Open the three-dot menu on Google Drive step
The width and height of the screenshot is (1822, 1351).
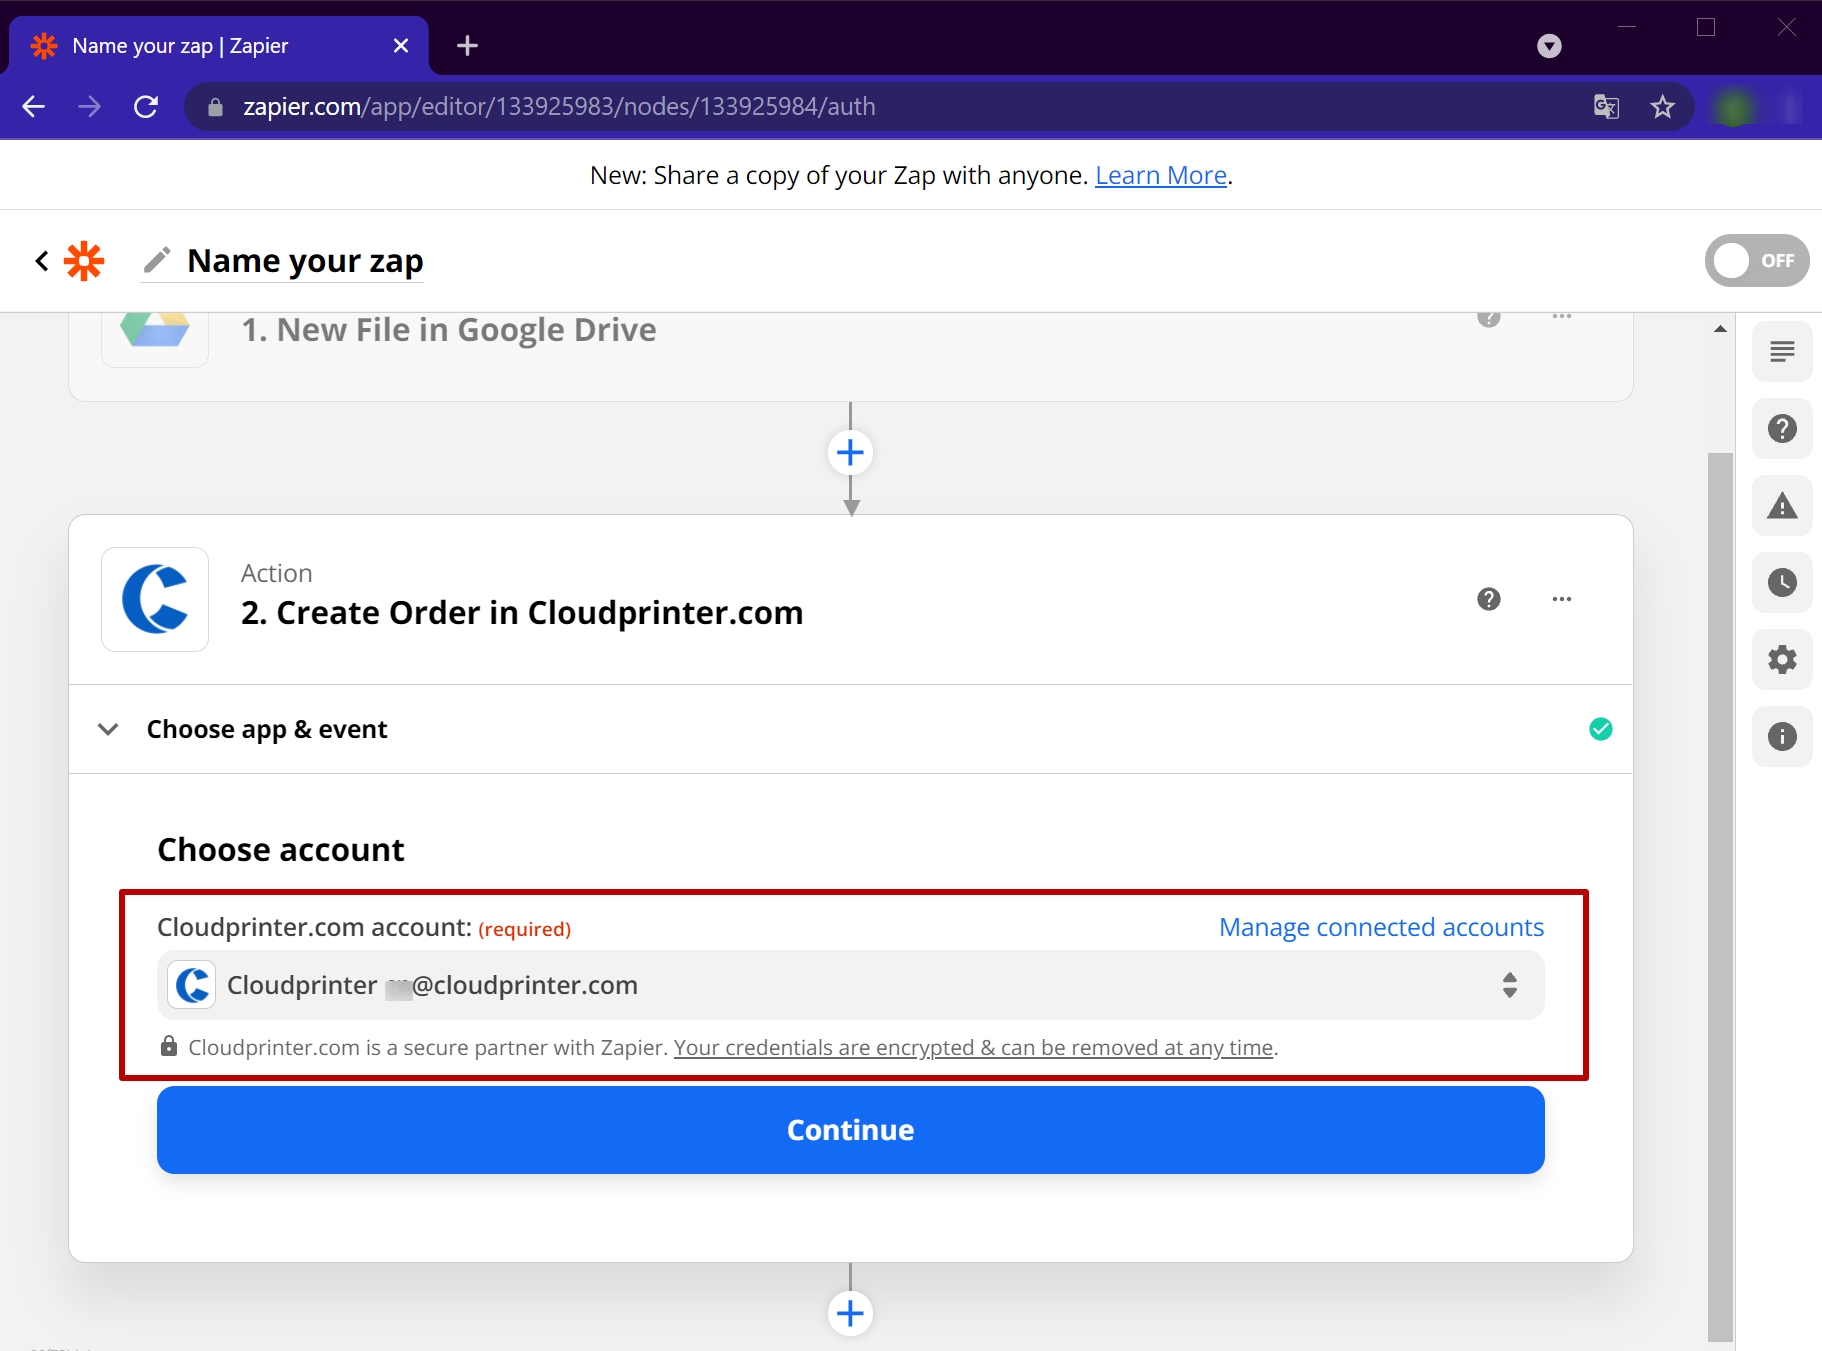click(1562, 317)
